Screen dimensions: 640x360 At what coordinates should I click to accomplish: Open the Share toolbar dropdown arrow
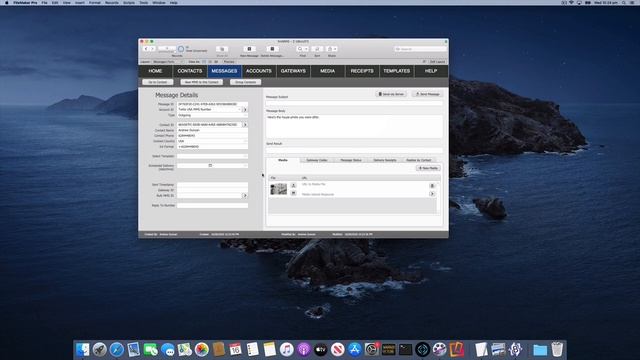coord(336,49)
